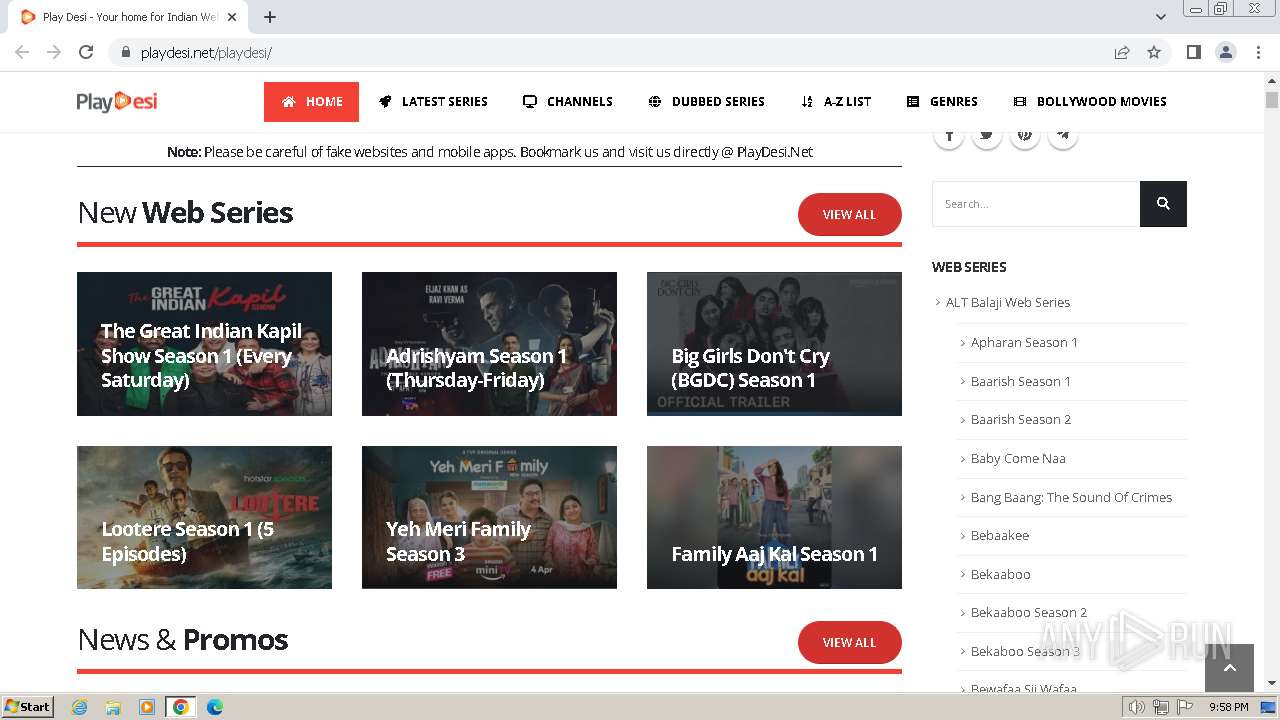Open Bekaaboo Season 2 link
This screenshot has height=720, width=1280.
(1028, 612)
